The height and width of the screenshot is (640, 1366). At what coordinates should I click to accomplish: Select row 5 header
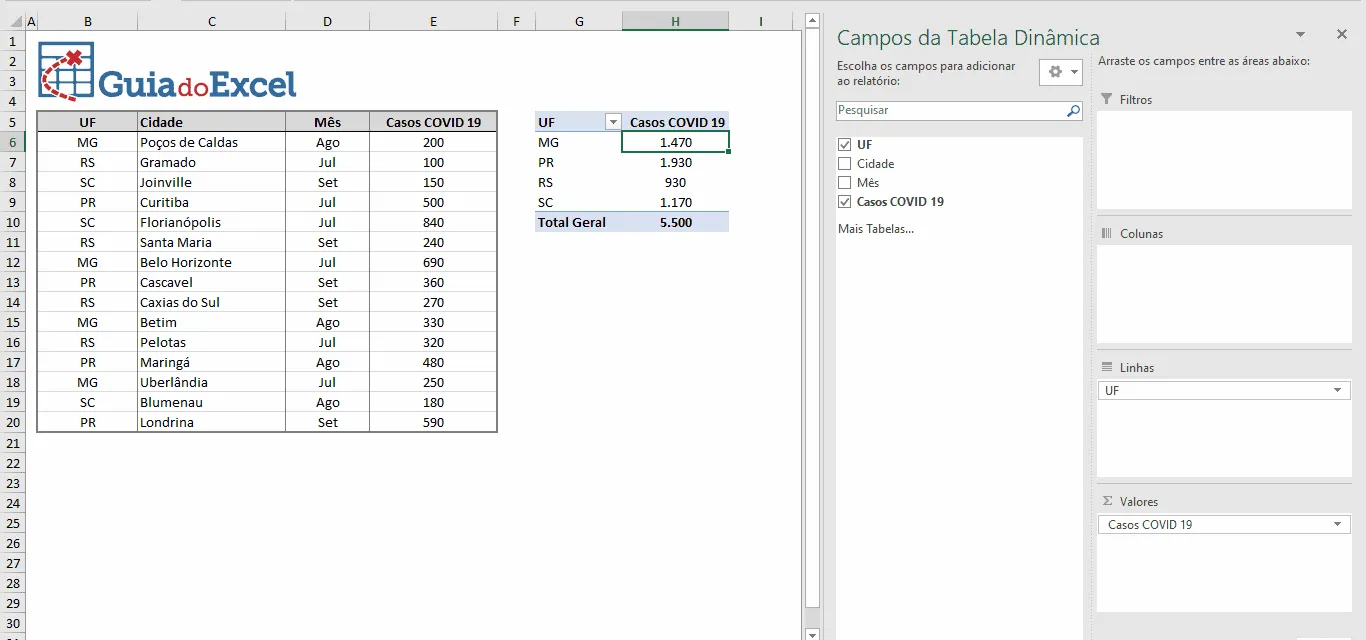click(12, 122)
